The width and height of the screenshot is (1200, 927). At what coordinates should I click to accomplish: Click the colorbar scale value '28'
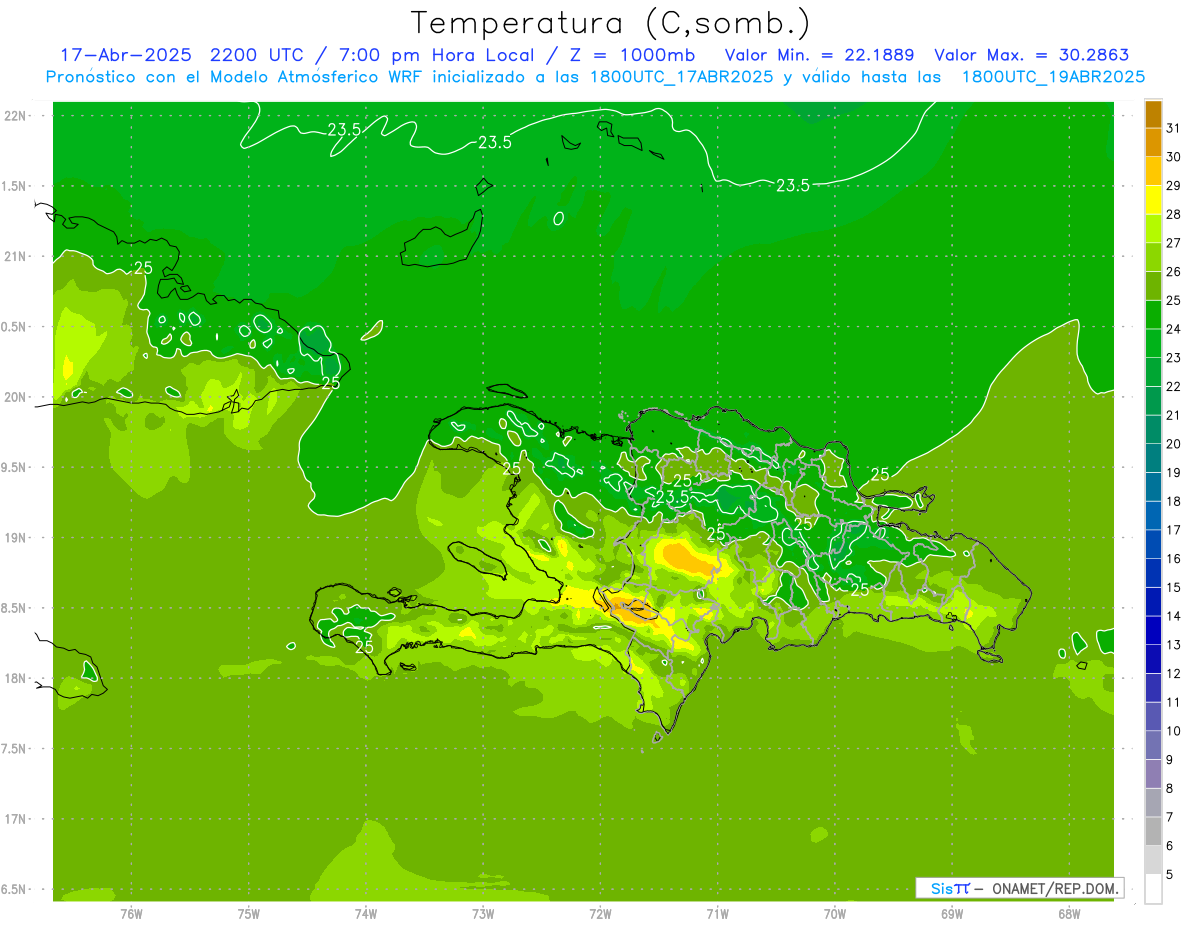point(1173,214)
